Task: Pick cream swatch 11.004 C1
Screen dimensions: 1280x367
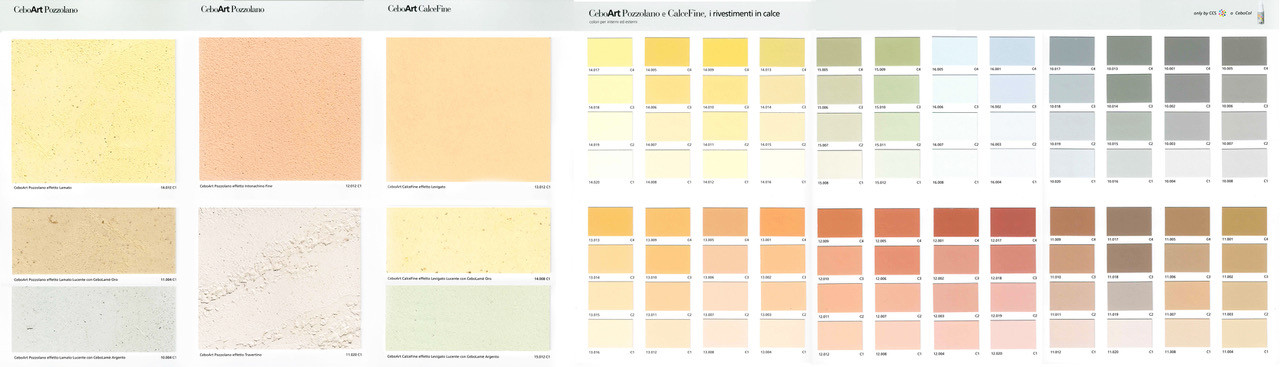Action: [1244, 333]
